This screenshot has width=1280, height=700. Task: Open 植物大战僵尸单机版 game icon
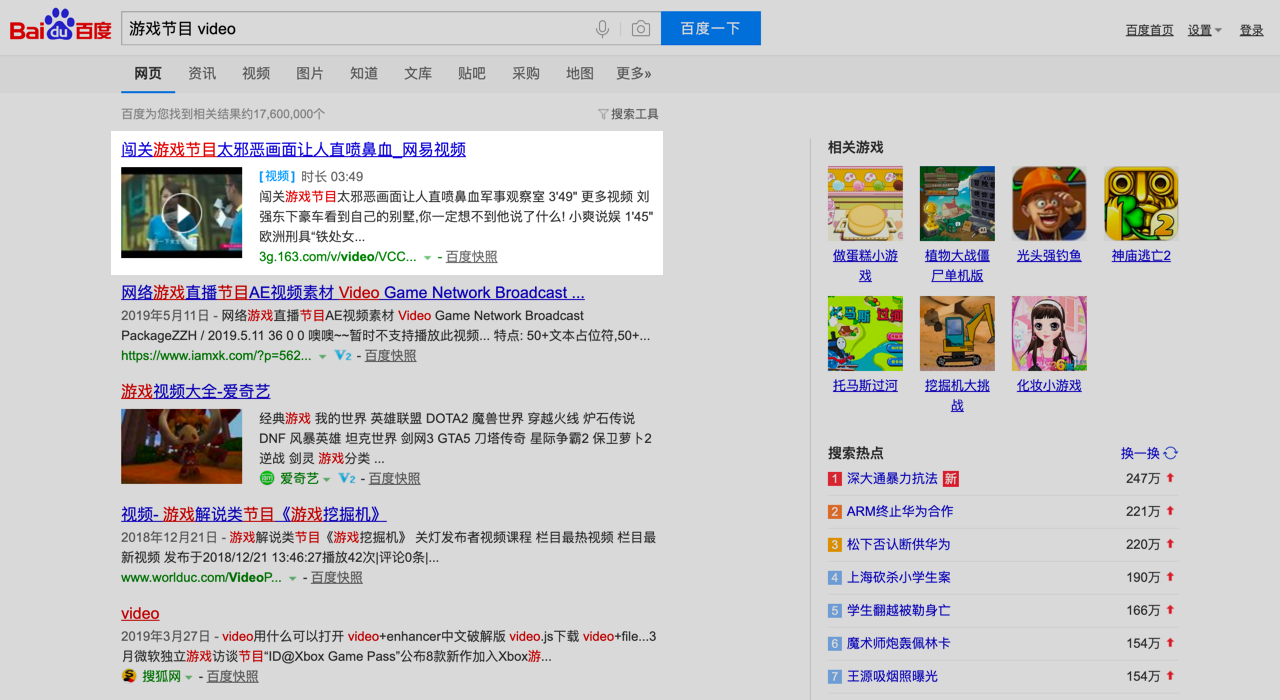click(957, 203)
